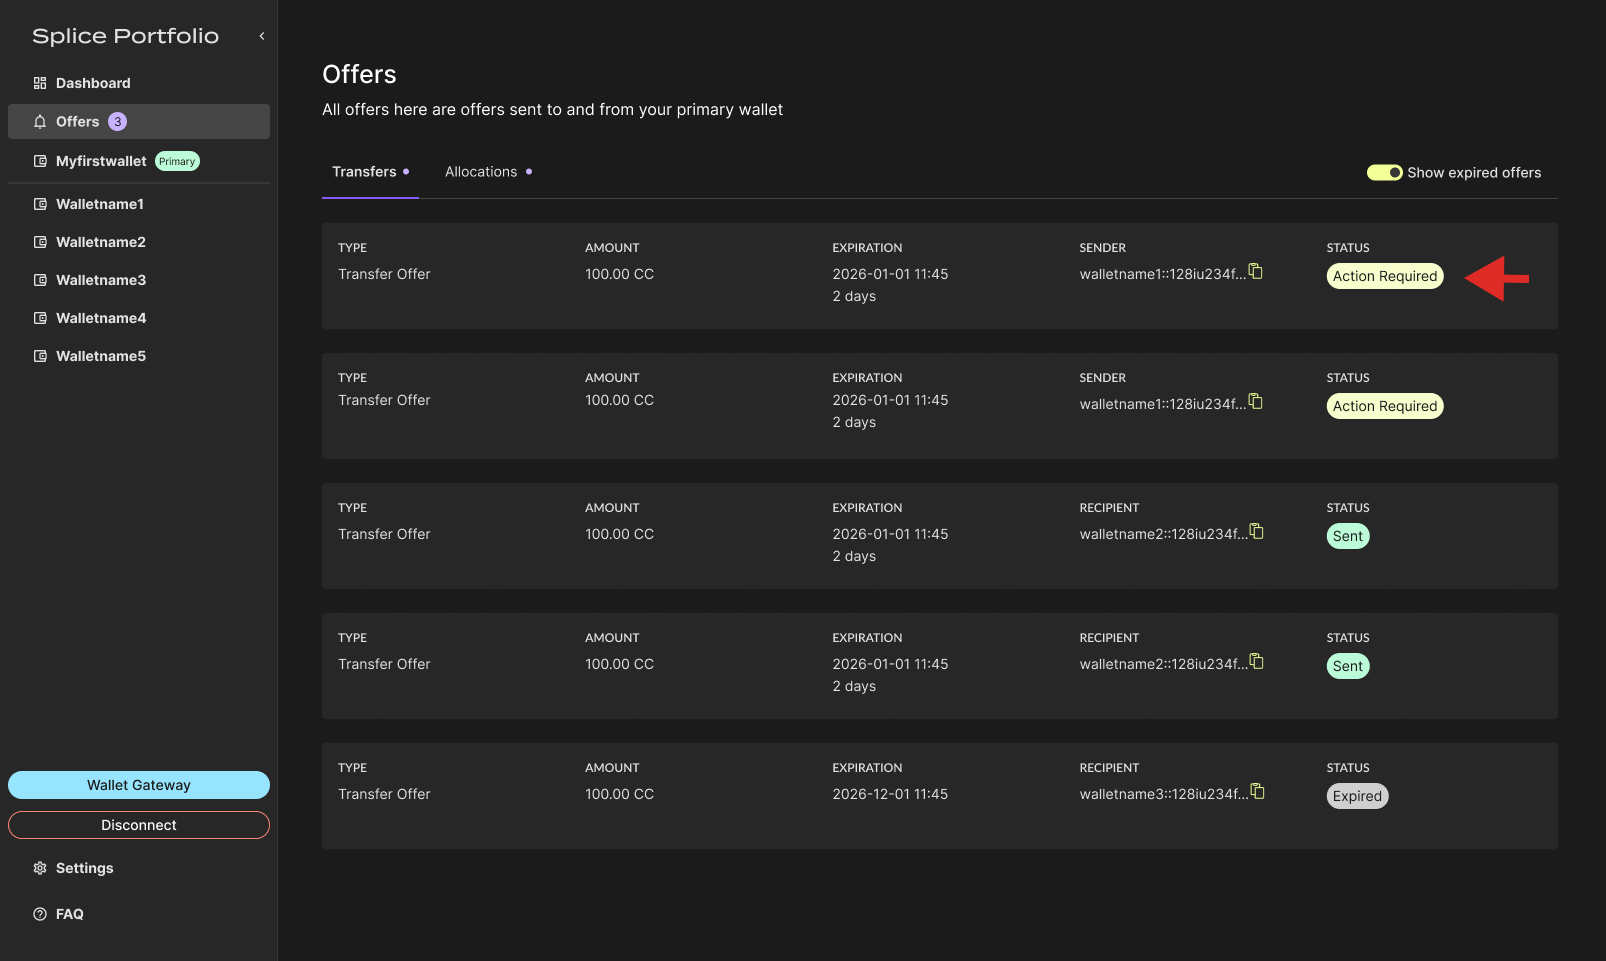Copy sender address in the topmost offer row
This screenshot has height=961, width=1606.
tap(1256, 271)
